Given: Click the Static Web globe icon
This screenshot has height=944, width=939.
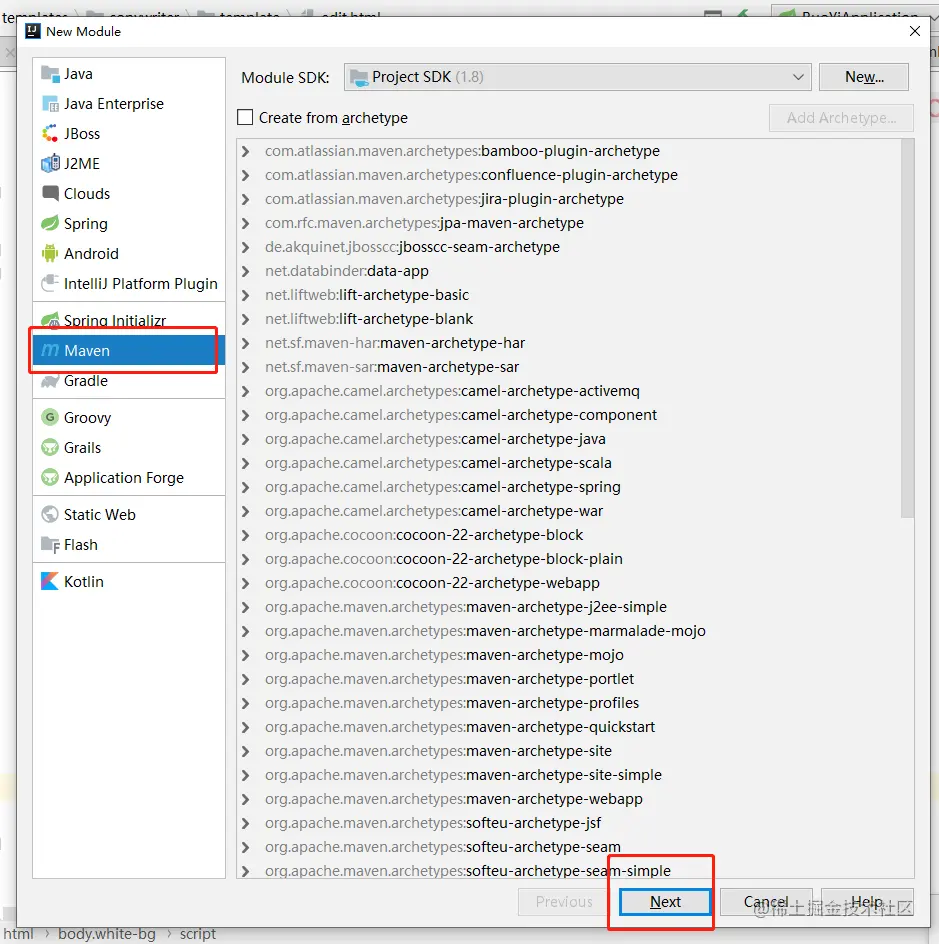Looking at the screenshot, I should click(x=50, y=514).
